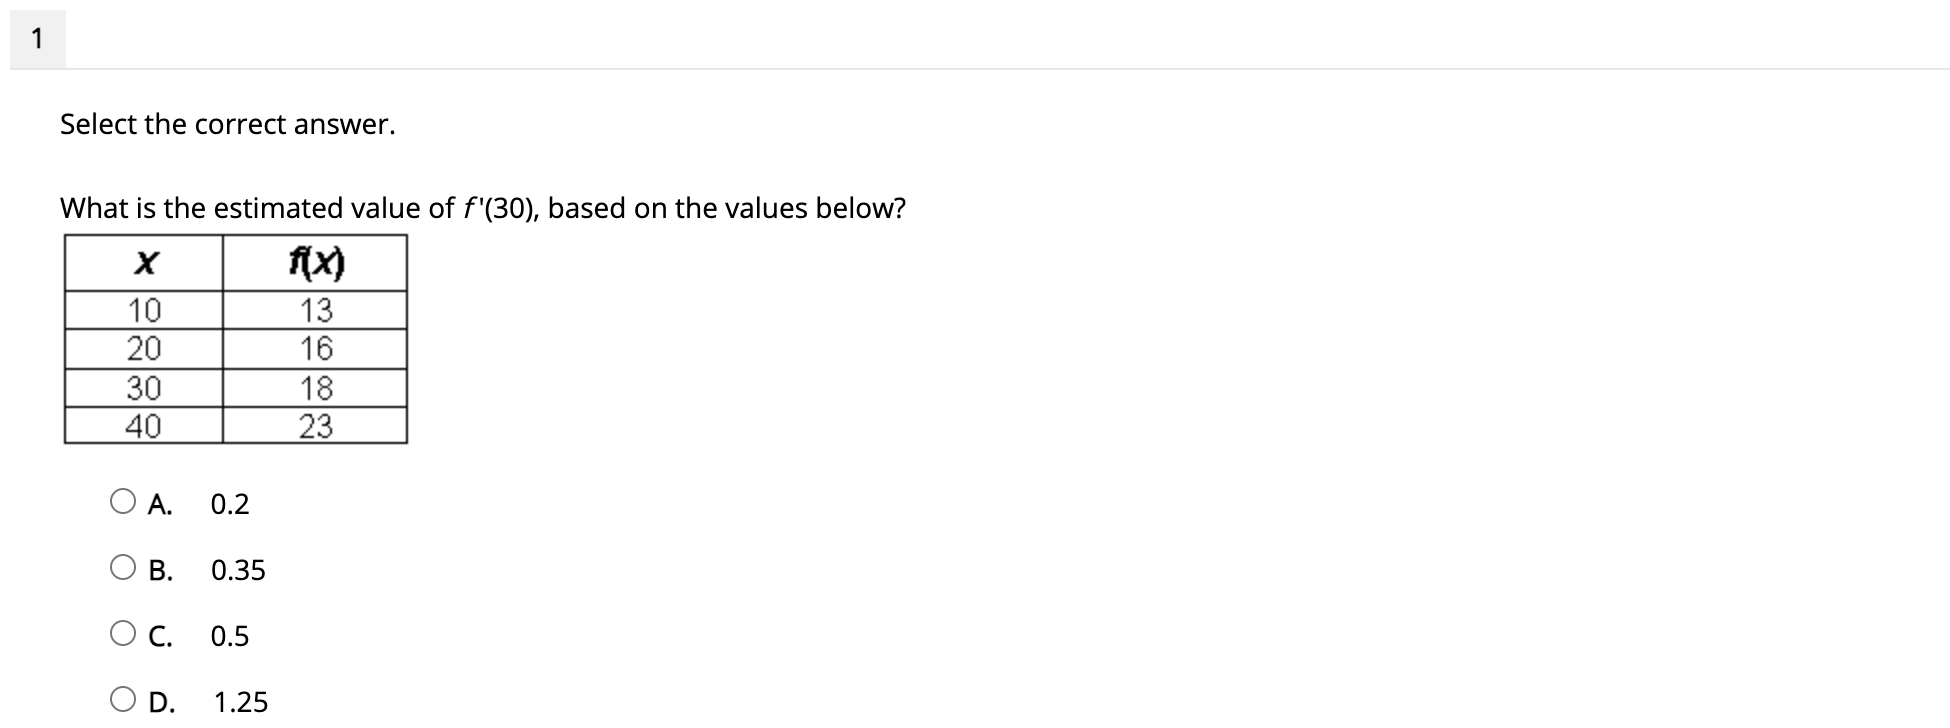Click the f(x) column header

pos(316,264)
